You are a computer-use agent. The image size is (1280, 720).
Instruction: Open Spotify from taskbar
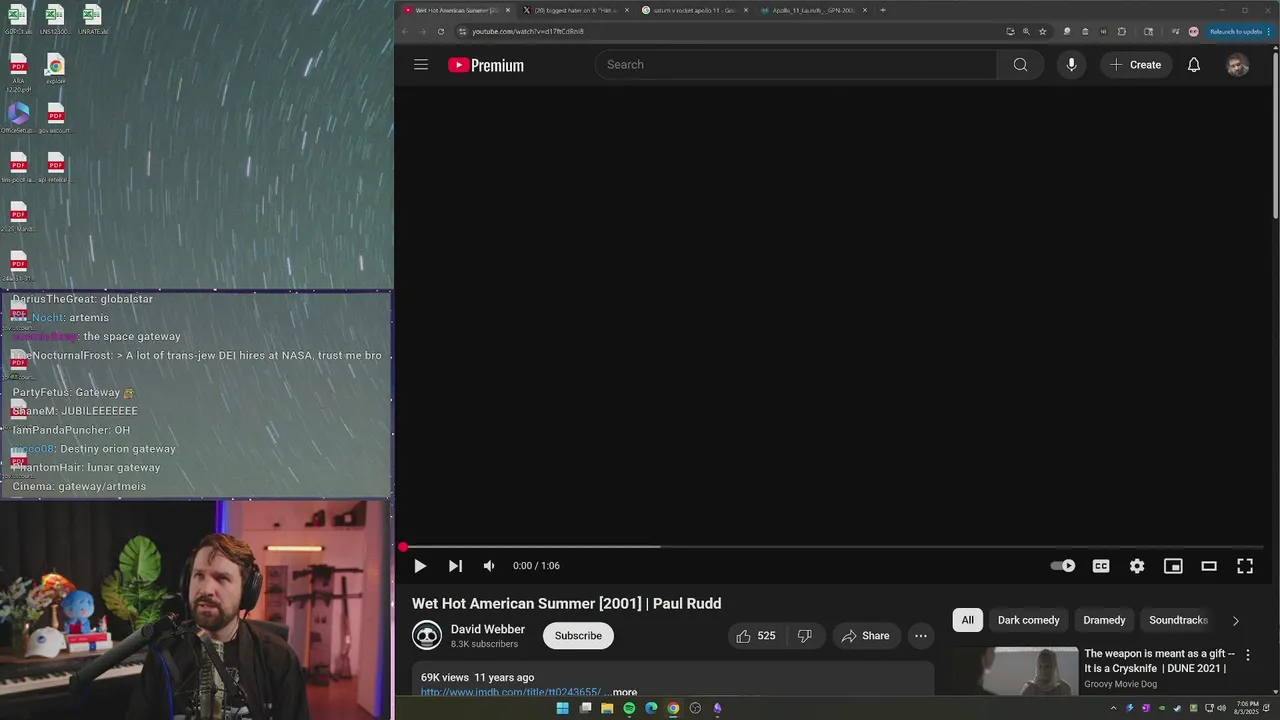coord(629,708)
